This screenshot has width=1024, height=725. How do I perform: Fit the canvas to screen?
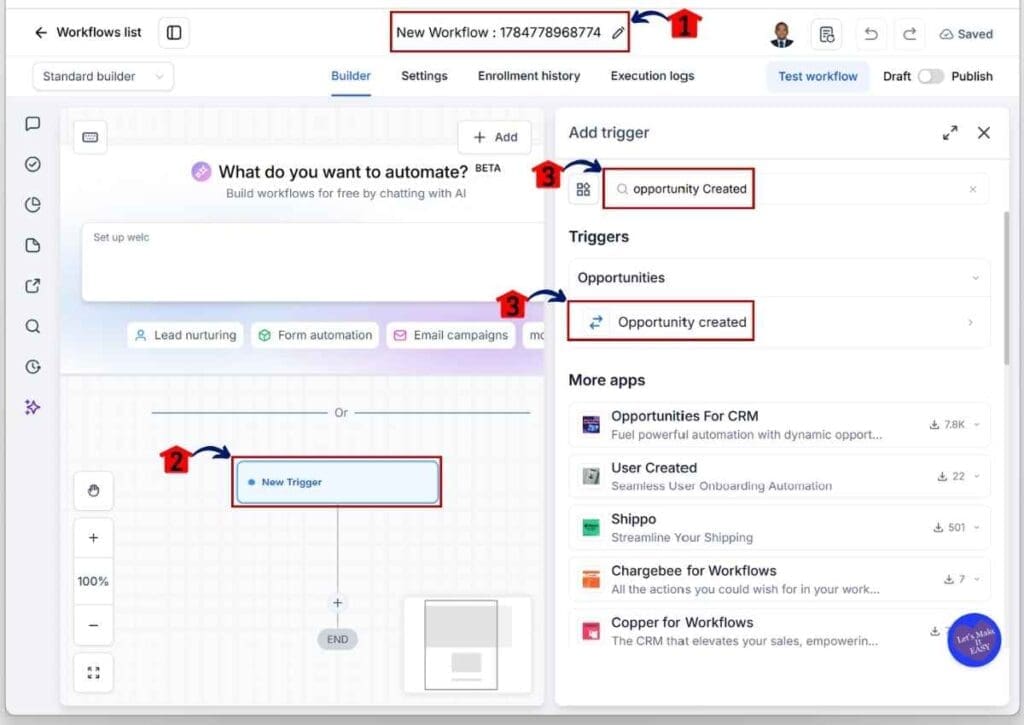click(x=93, y=672)
